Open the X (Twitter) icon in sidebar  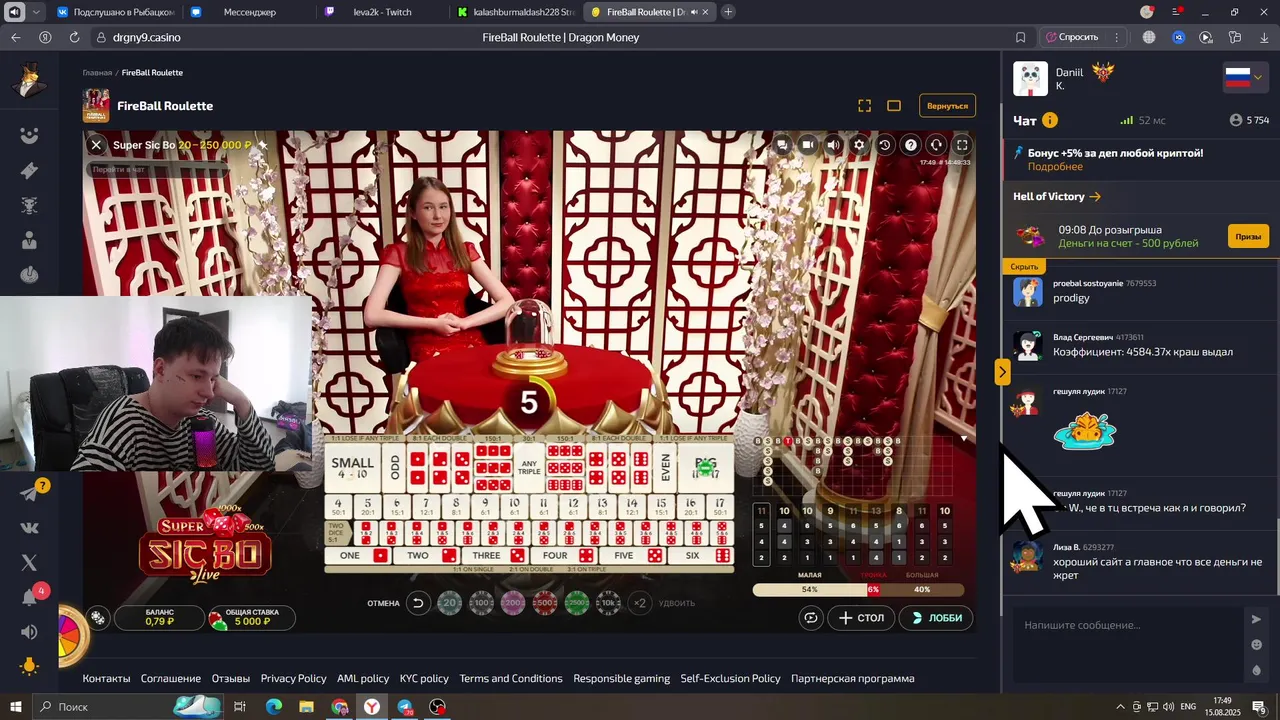[x=29, y=563]
